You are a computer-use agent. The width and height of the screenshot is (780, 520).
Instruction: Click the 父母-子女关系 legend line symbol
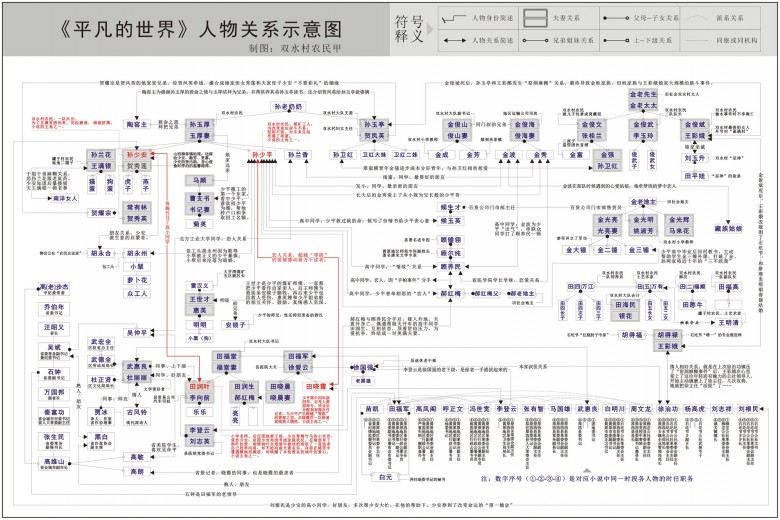click(x=616, y=18)
